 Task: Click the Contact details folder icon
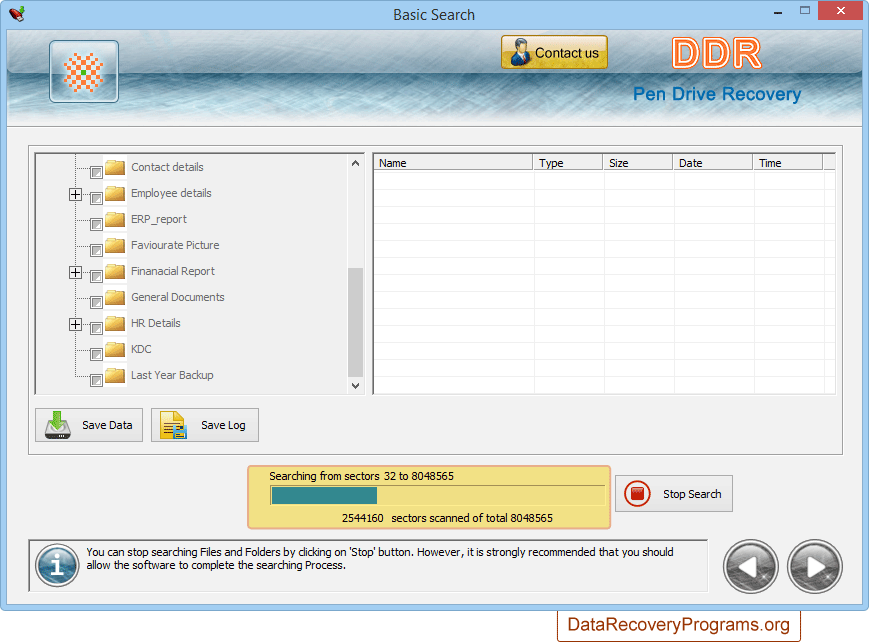click(x=115, y=167)
